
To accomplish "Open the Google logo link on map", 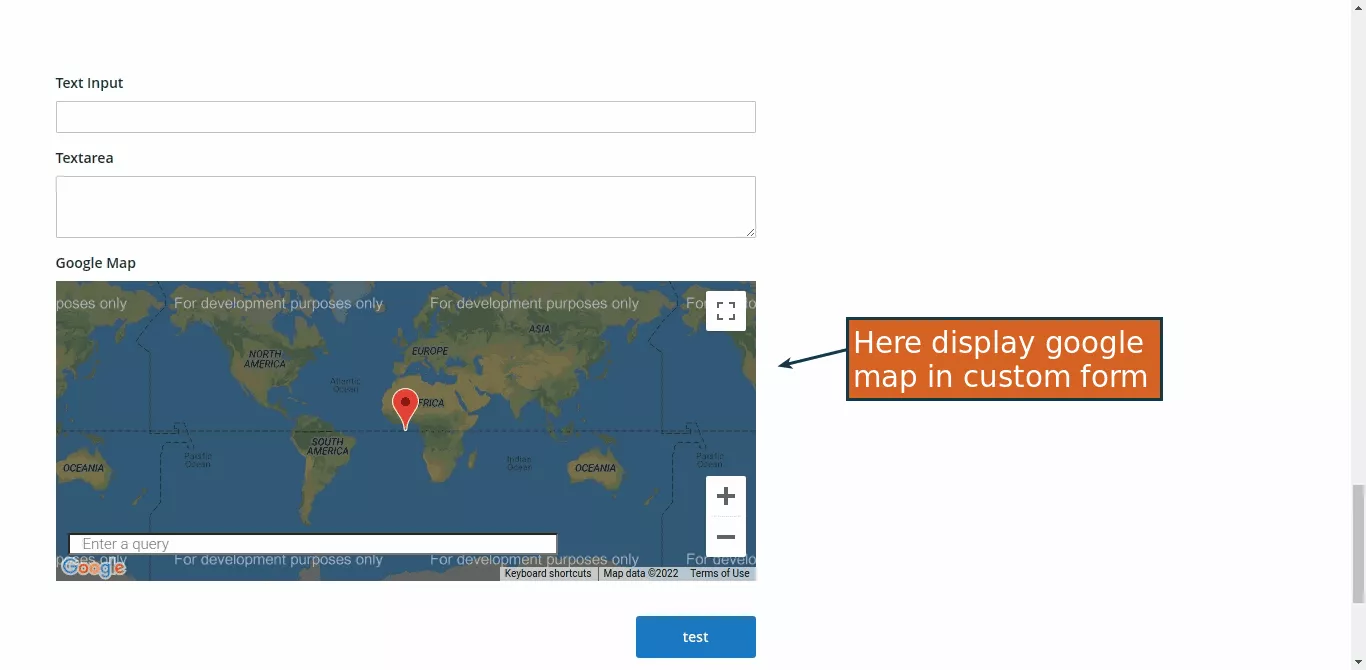I will point(93,568).
